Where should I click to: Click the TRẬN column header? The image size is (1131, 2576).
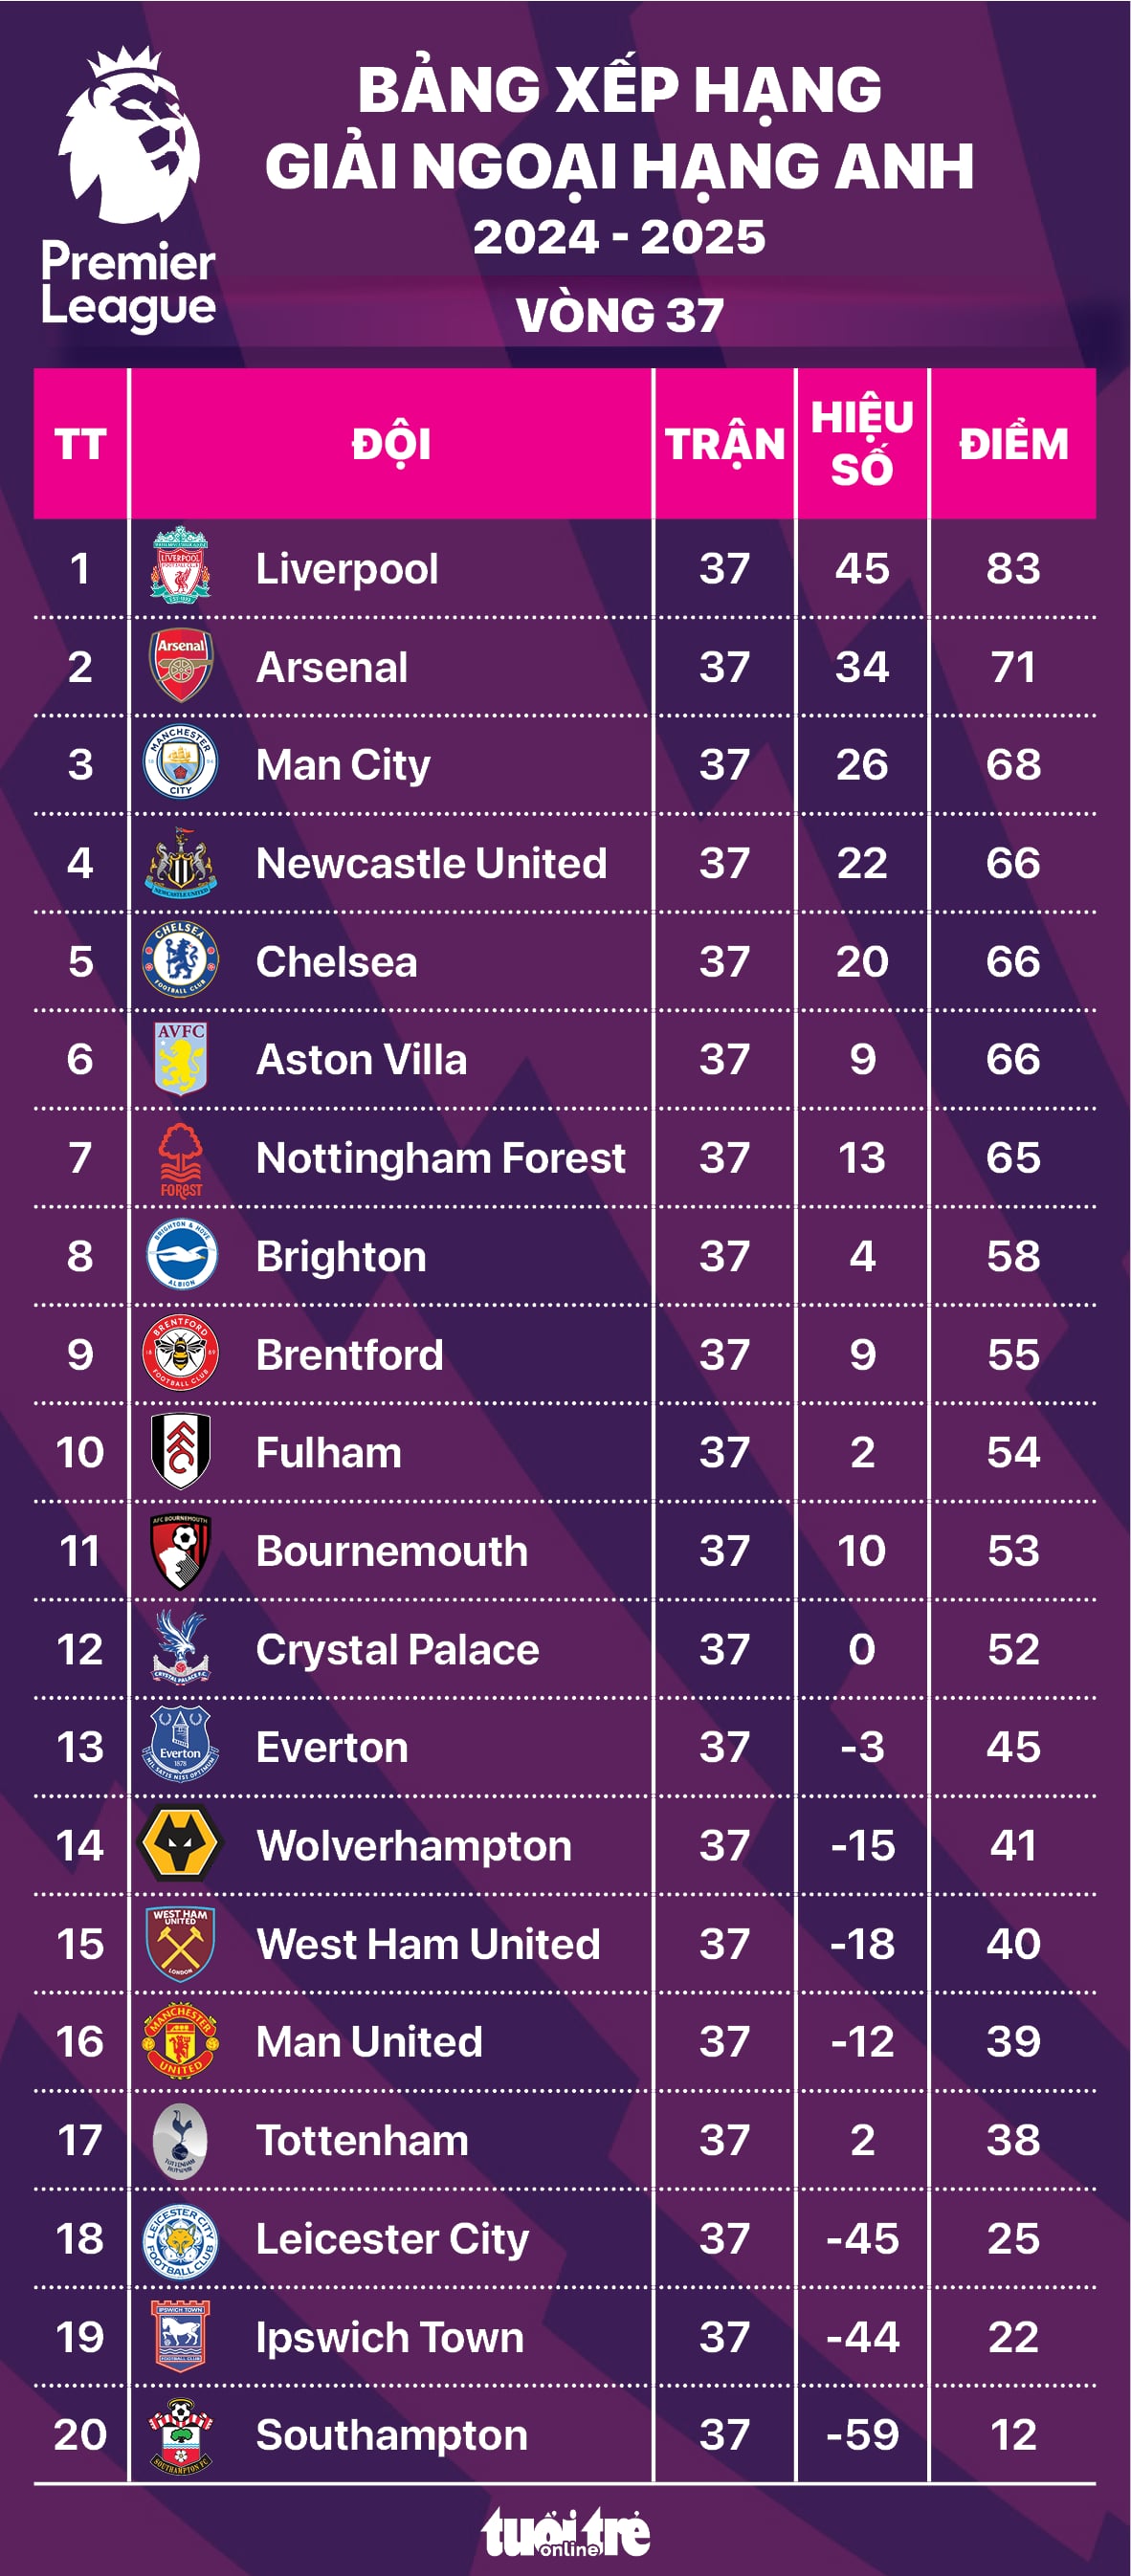click(725, 444)
